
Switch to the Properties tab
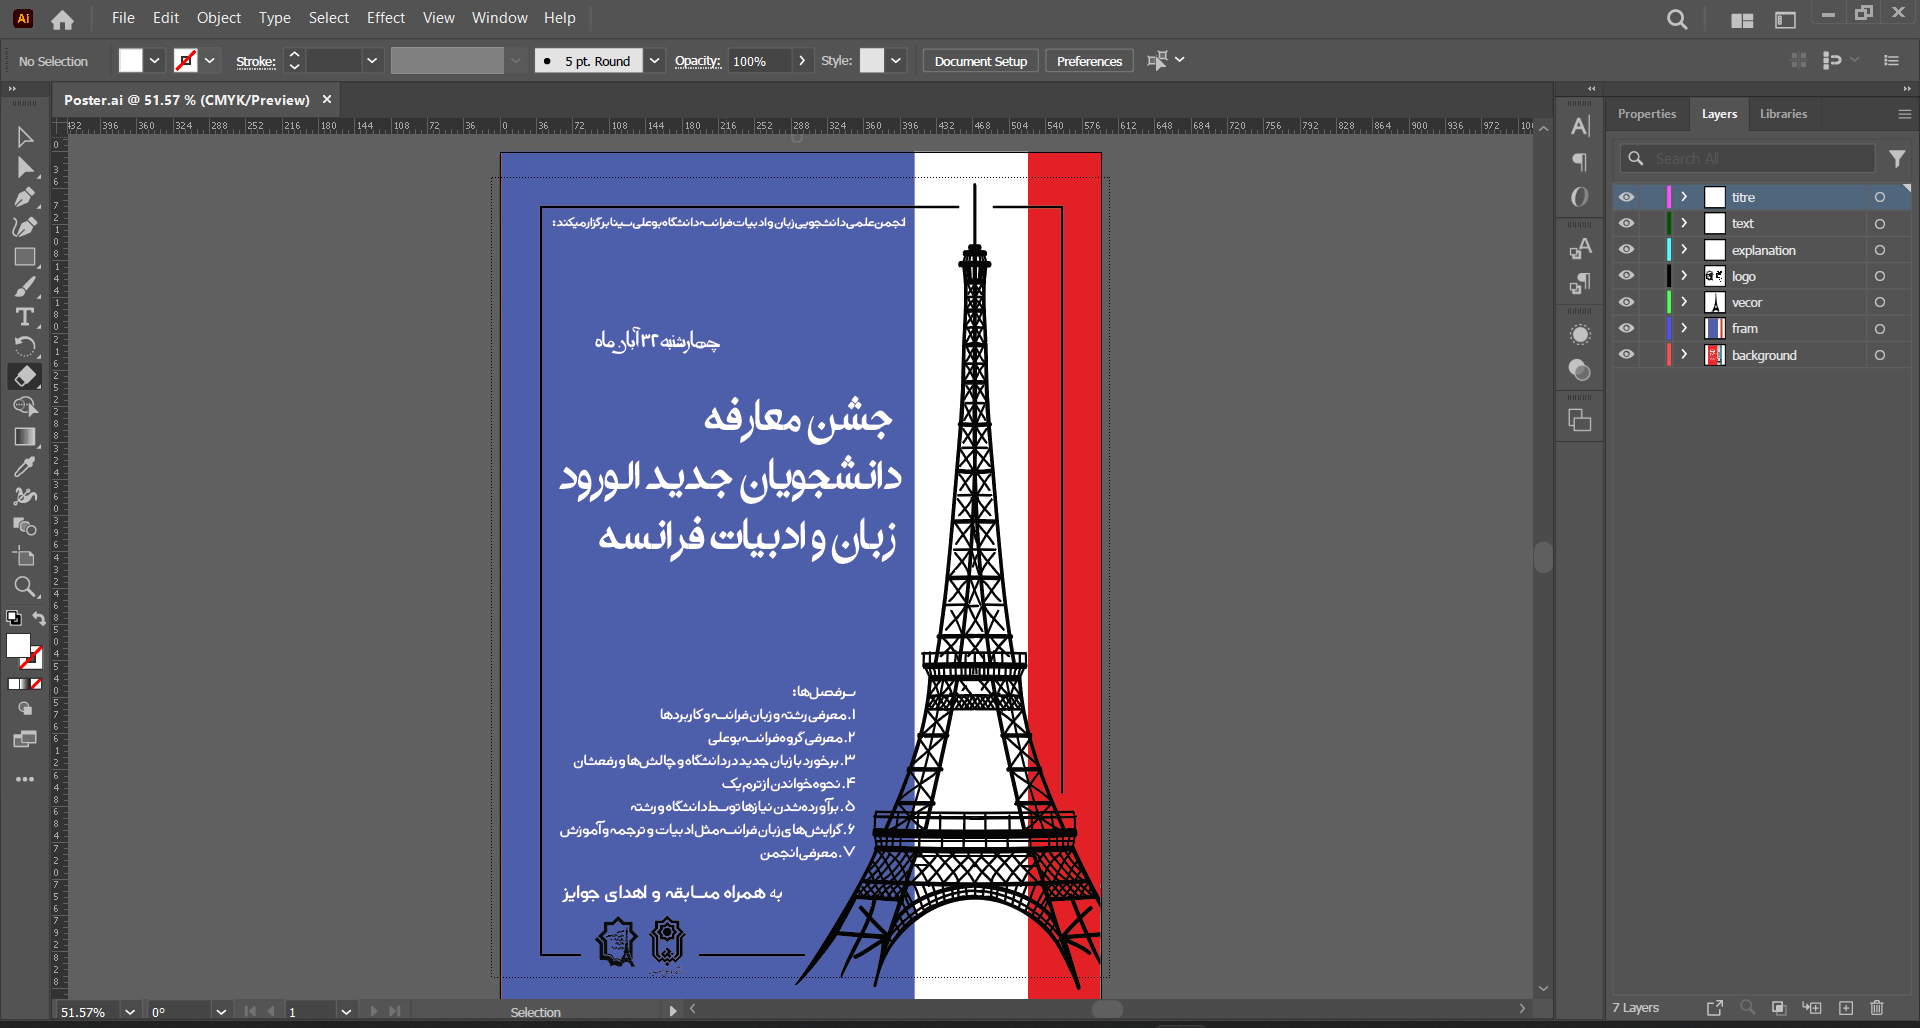[x=1646, y=114]
